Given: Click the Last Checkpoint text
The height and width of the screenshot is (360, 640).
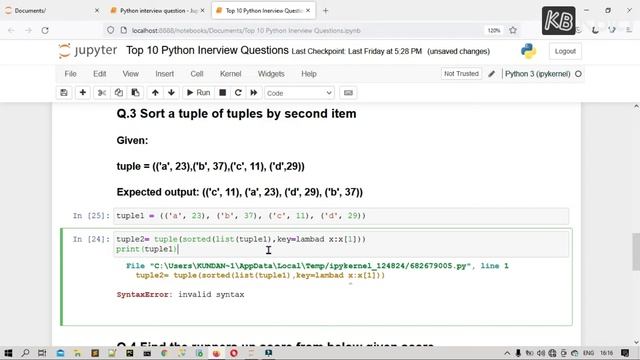Looking at the screenshot, I should tap(356, 51).
